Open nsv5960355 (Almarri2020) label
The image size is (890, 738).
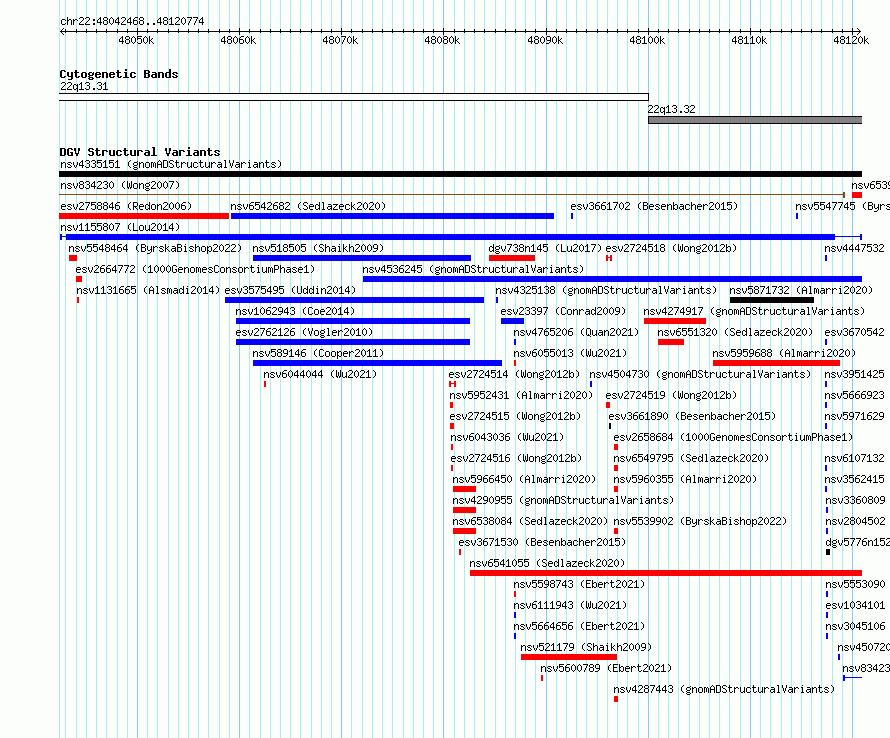coord(685,480)
